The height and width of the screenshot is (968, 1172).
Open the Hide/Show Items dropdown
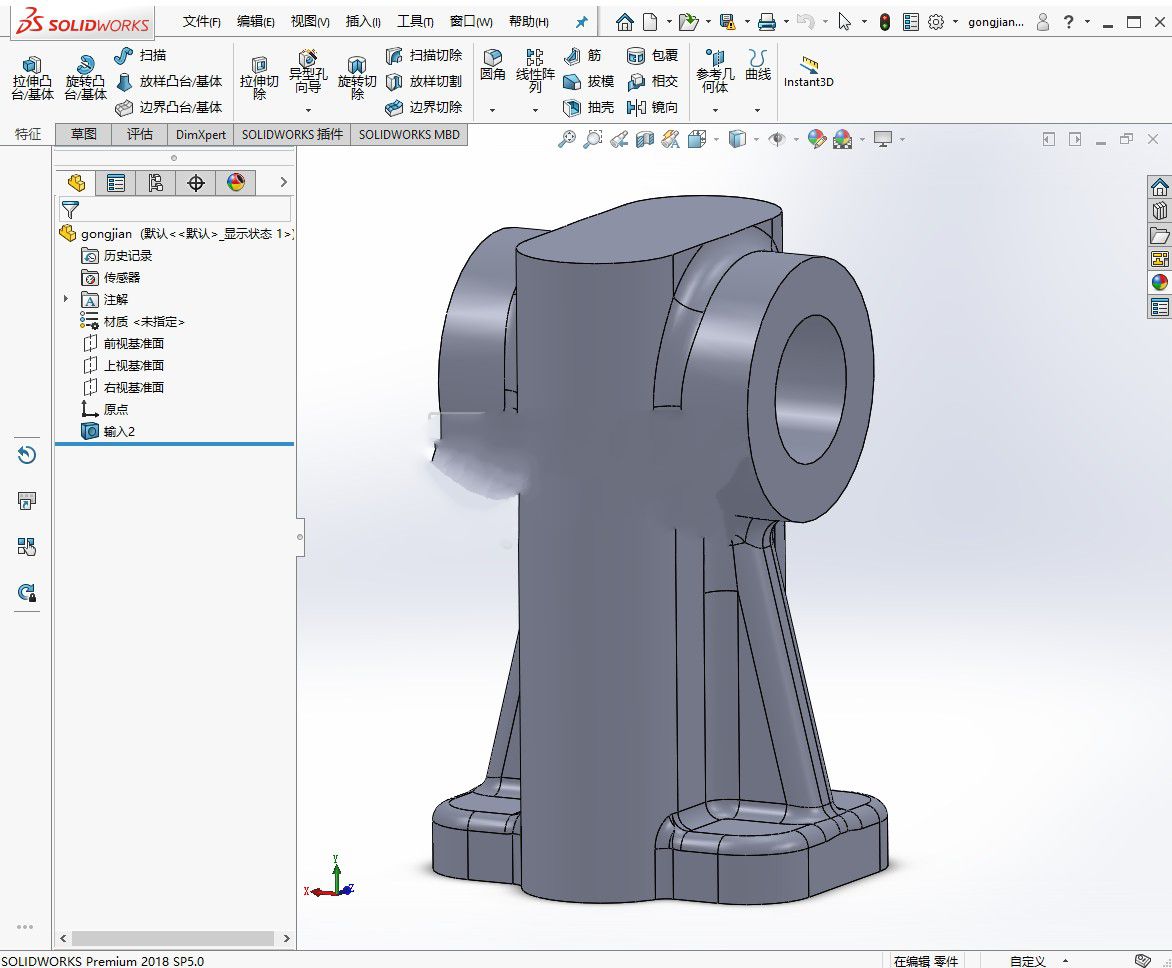(x=795, y=140)
